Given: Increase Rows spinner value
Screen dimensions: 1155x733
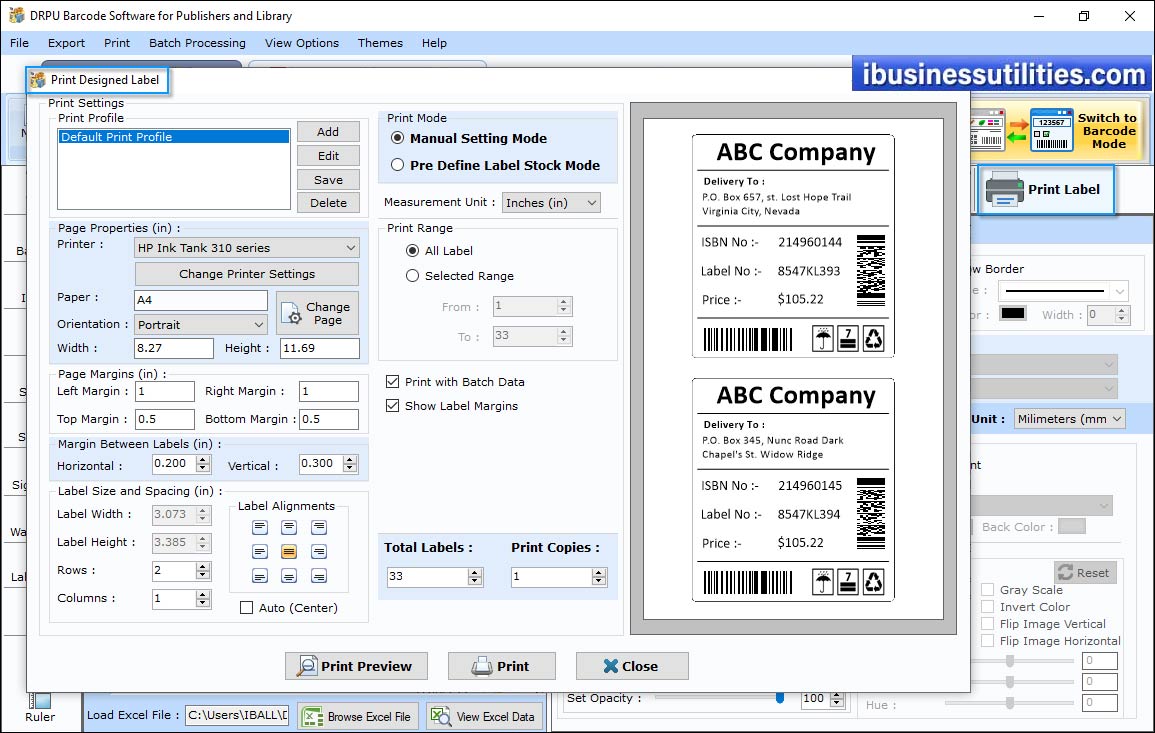Looking at the screenshot, I should click(203, 566).
